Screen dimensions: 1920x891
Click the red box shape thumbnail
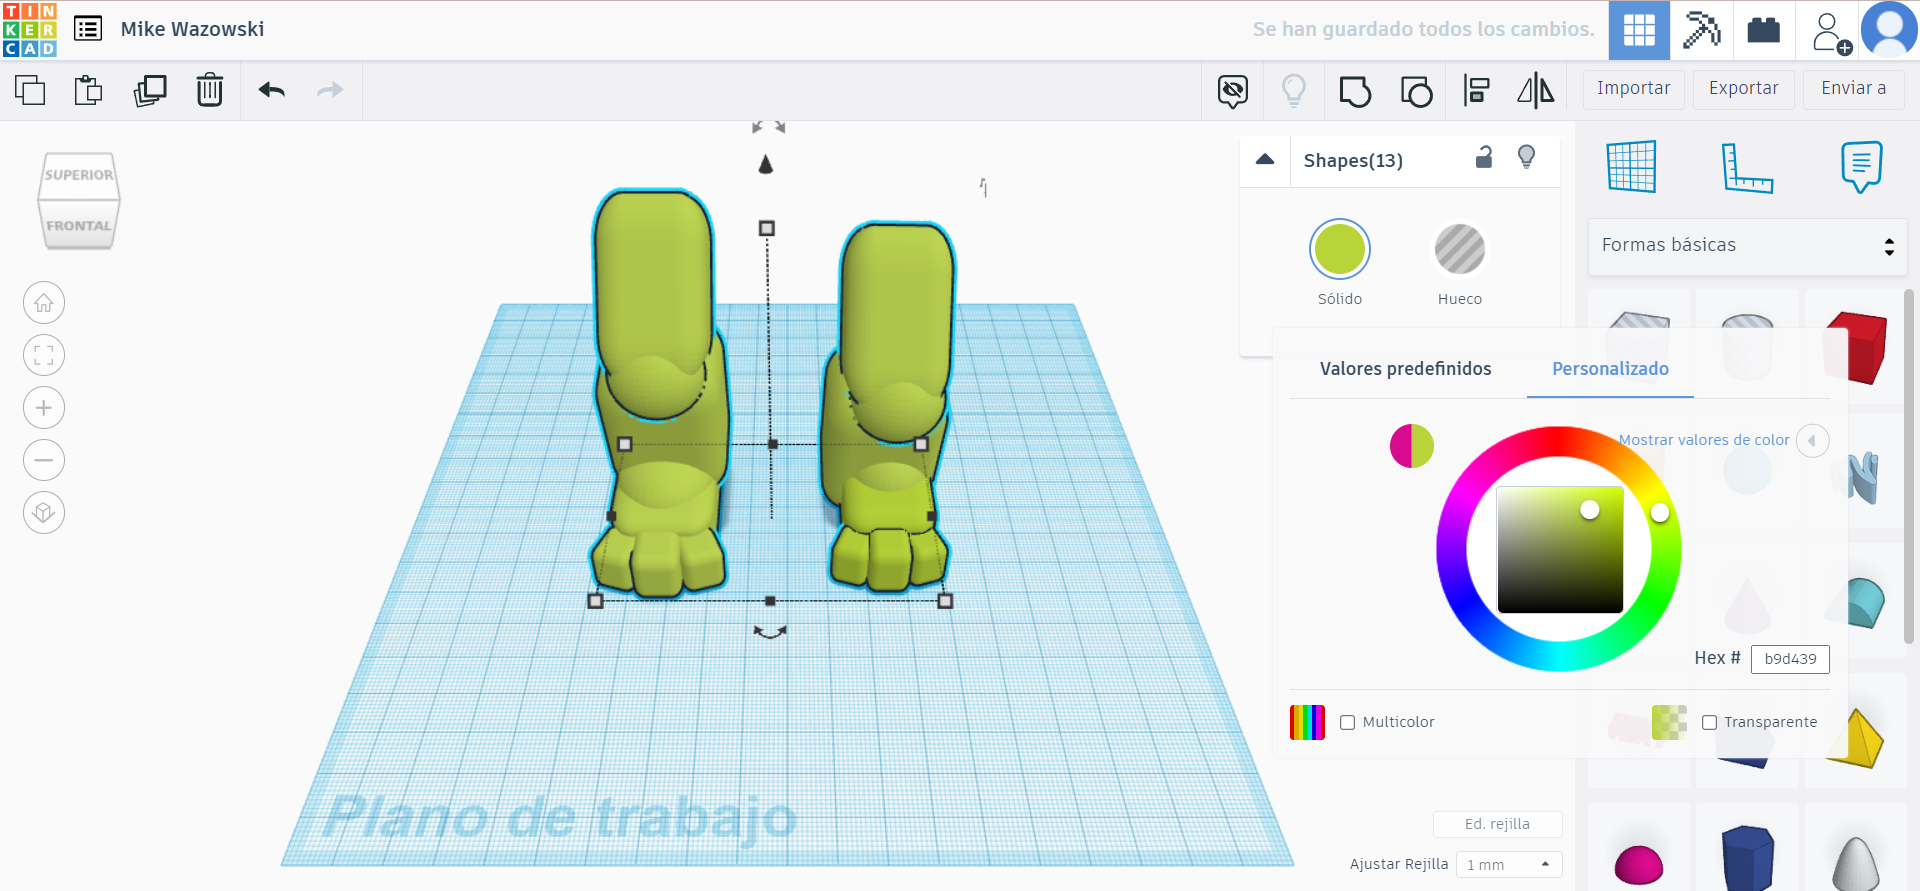point(1855,346)
